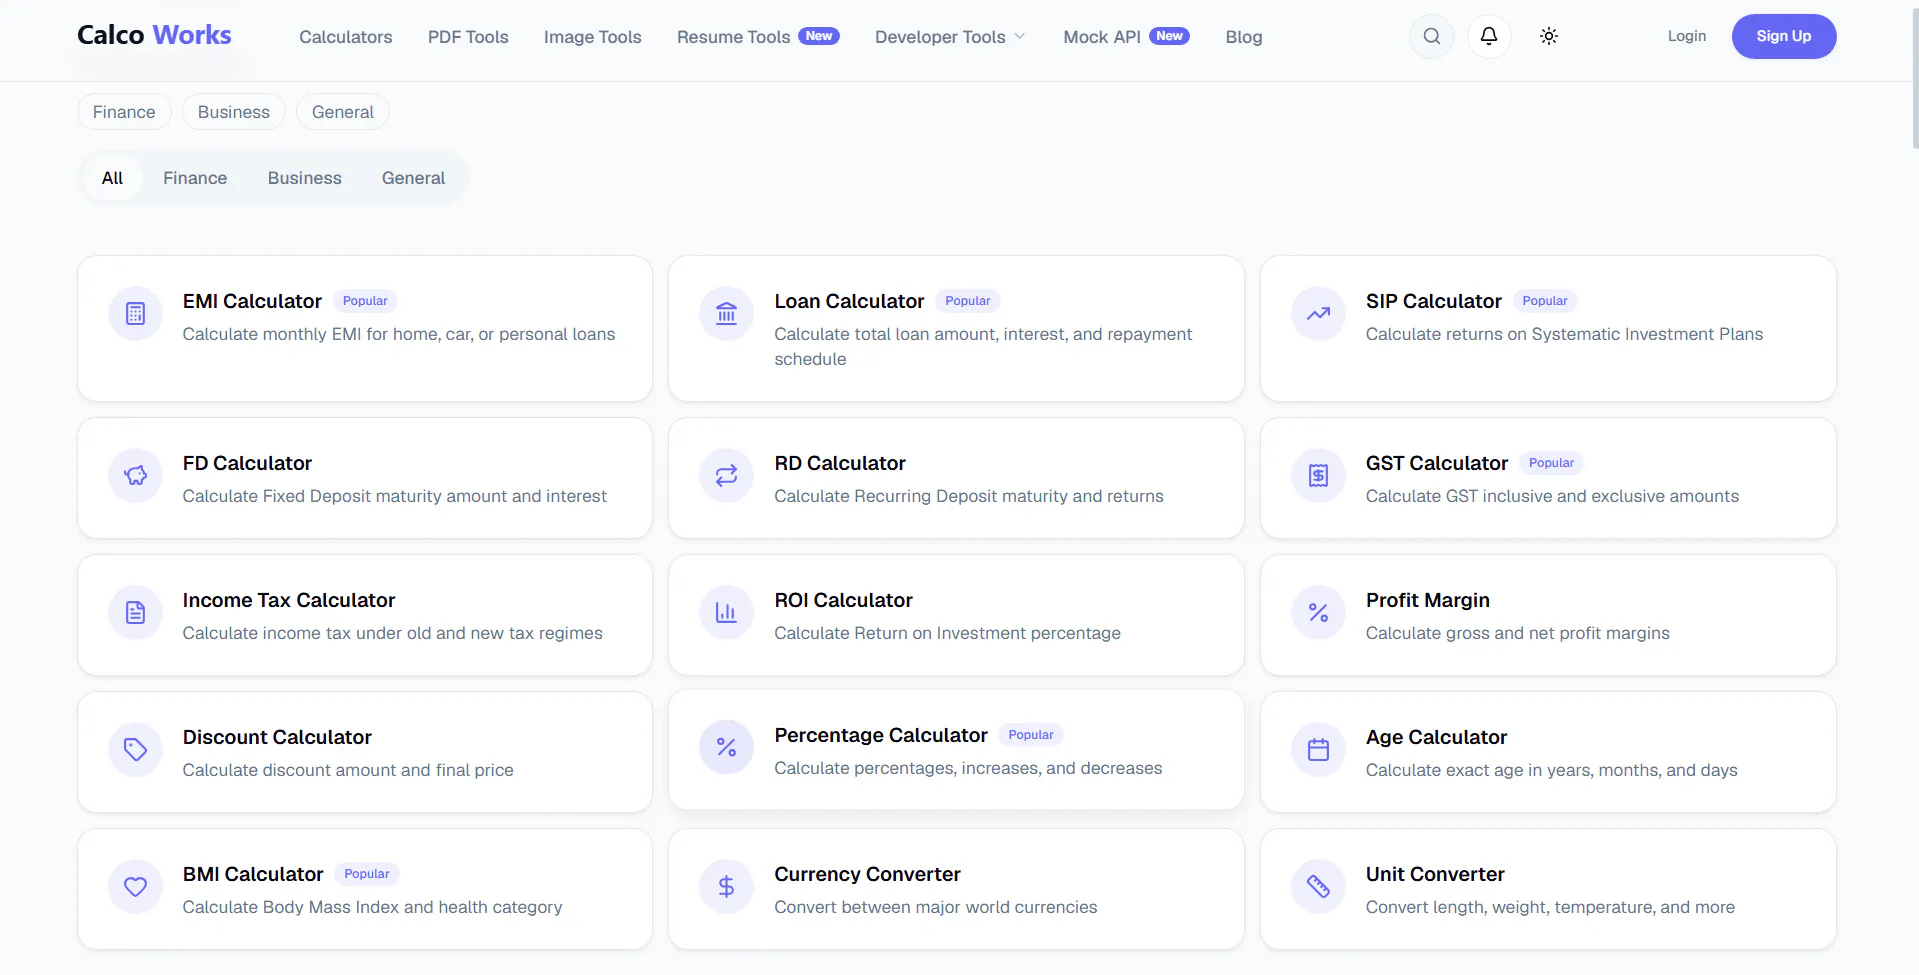The width and height of the screenshot is (1919, 975).
Task: Expand the Developer Tools dropdown menu
Action: pyautogui.click(x=950, y=37)
